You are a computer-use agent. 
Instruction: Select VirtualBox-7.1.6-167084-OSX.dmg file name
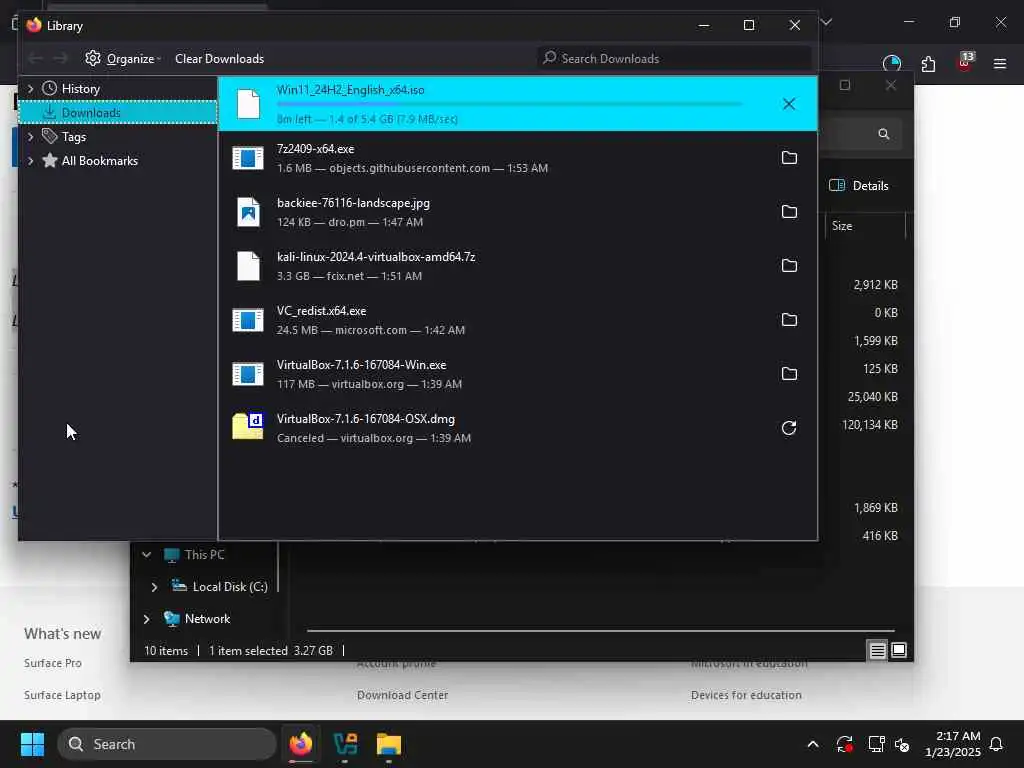pyautogui.click(x=366, y=419)
